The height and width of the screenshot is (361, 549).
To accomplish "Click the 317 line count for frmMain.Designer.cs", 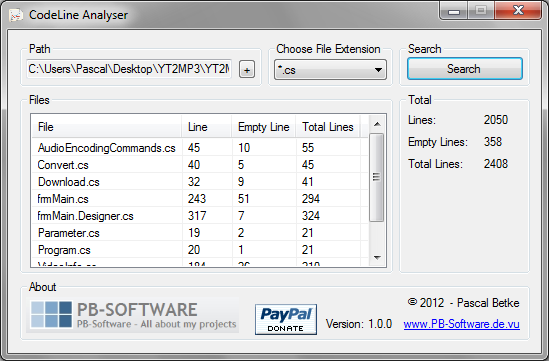I will click(197, 216).
